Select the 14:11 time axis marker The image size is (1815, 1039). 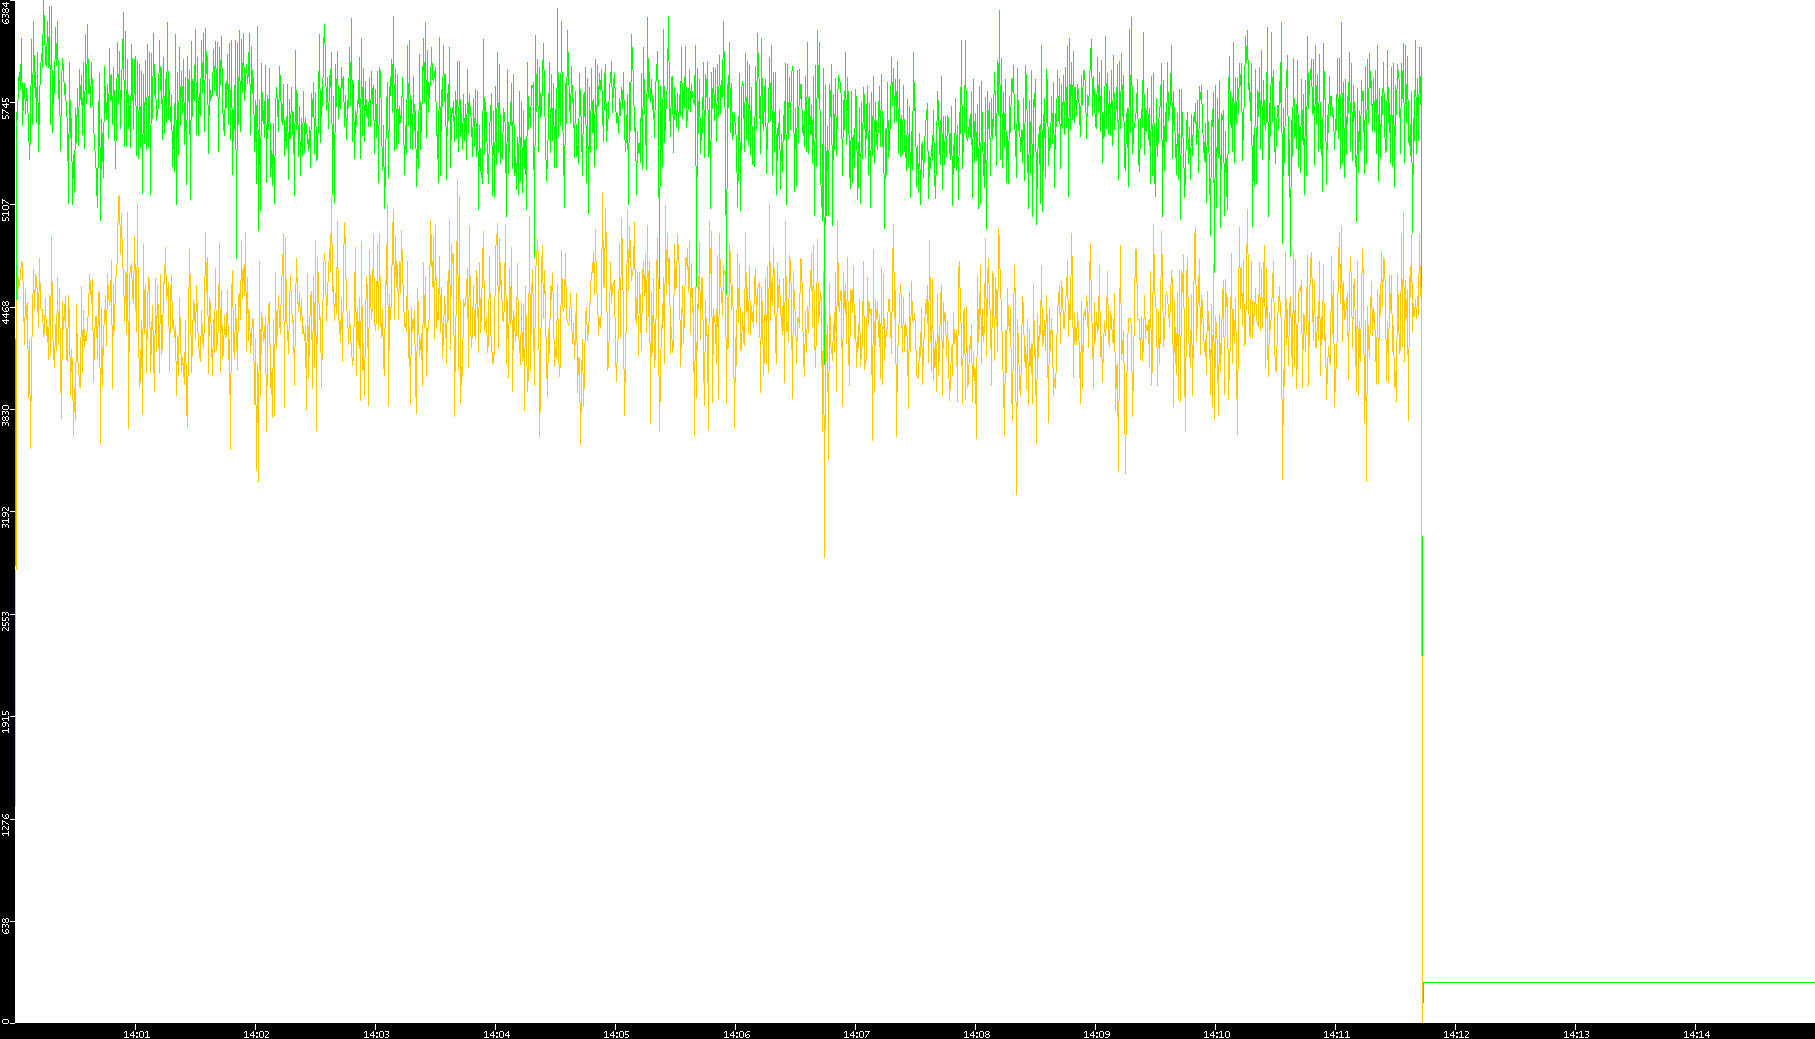coord(1336,1033)
